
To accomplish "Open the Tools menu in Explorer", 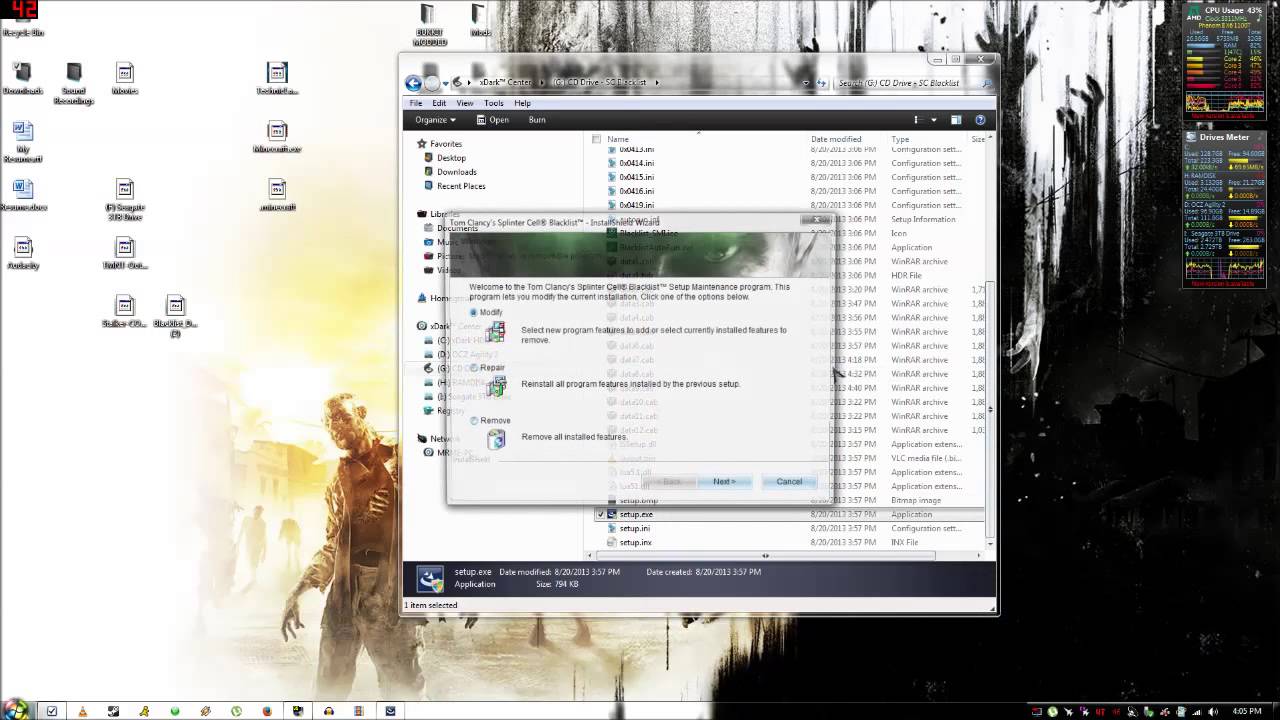I will 494,103.
